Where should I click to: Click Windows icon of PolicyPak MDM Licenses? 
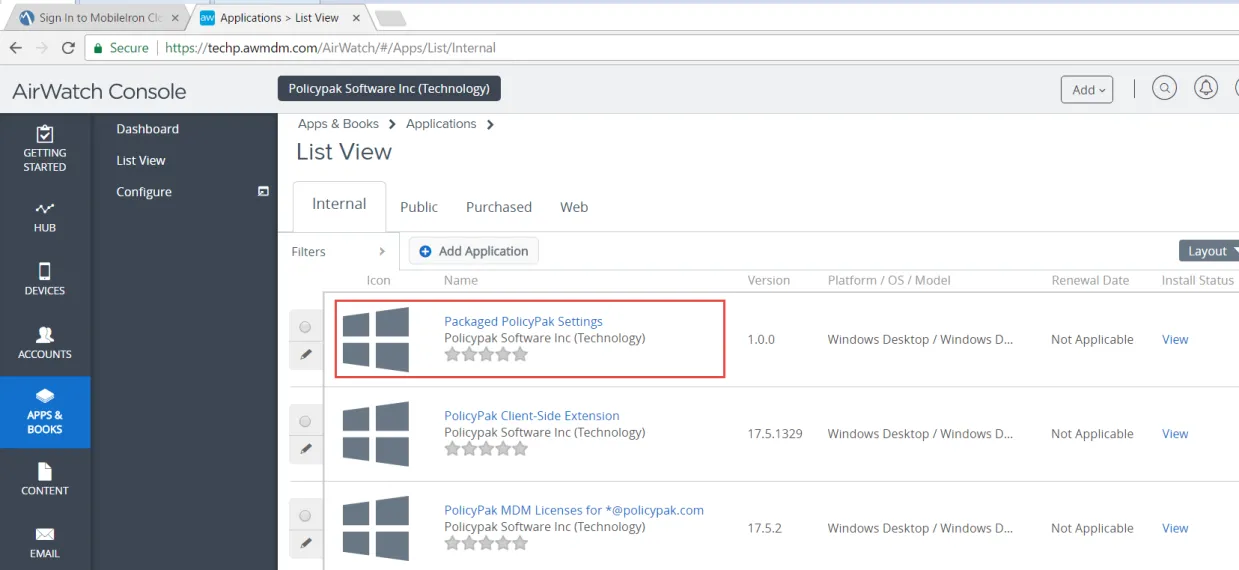pyautogui.click(x=376, y=528)
